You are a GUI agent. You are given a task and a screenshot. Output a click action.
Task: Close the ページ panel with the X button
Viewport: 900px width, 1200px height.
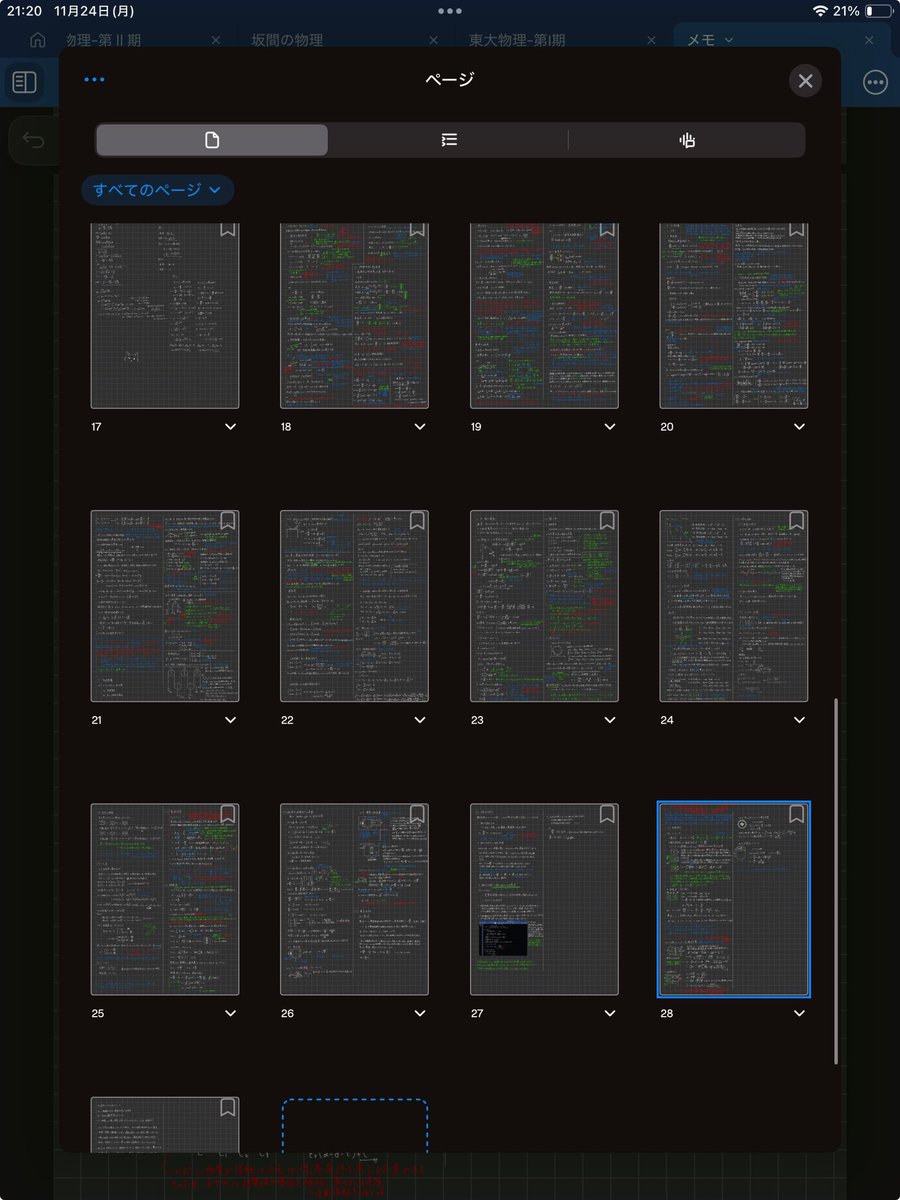[x=805, y=80]
